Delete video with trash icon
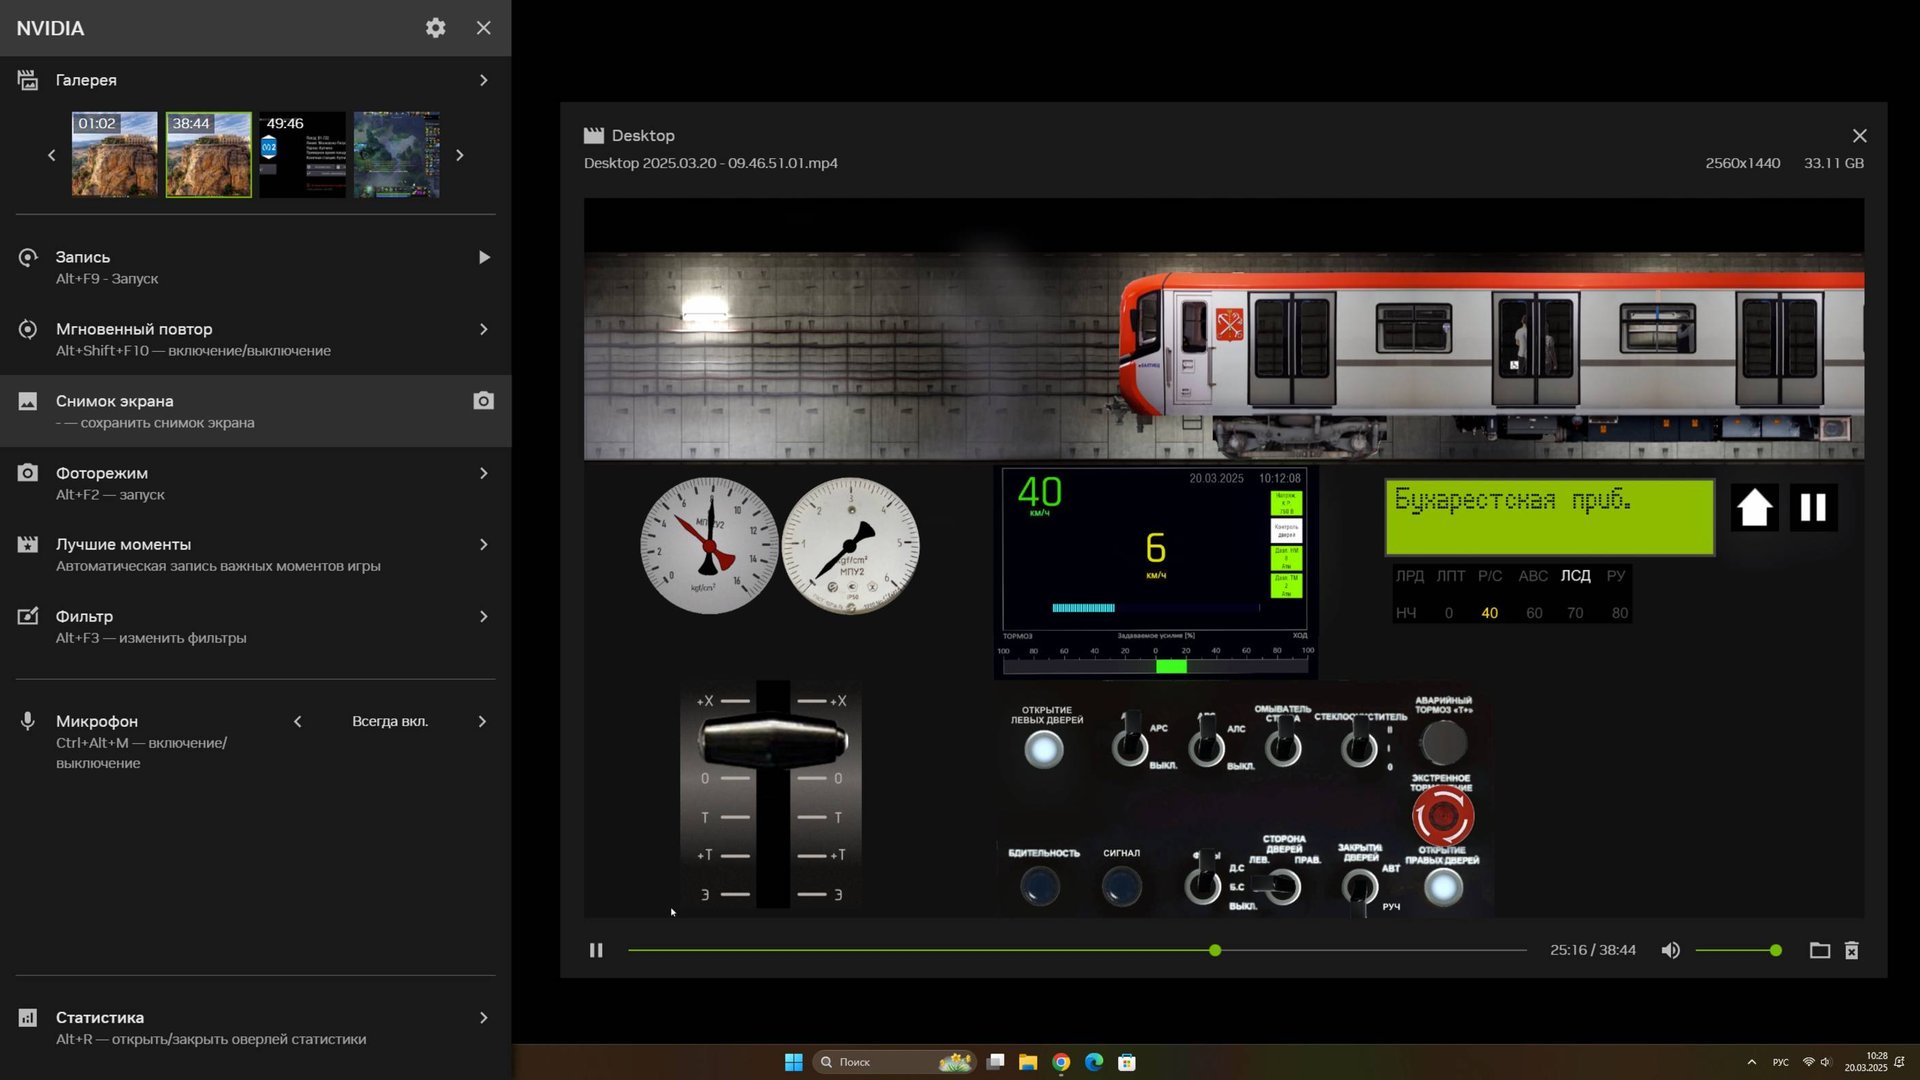 tap(1851, 950)
